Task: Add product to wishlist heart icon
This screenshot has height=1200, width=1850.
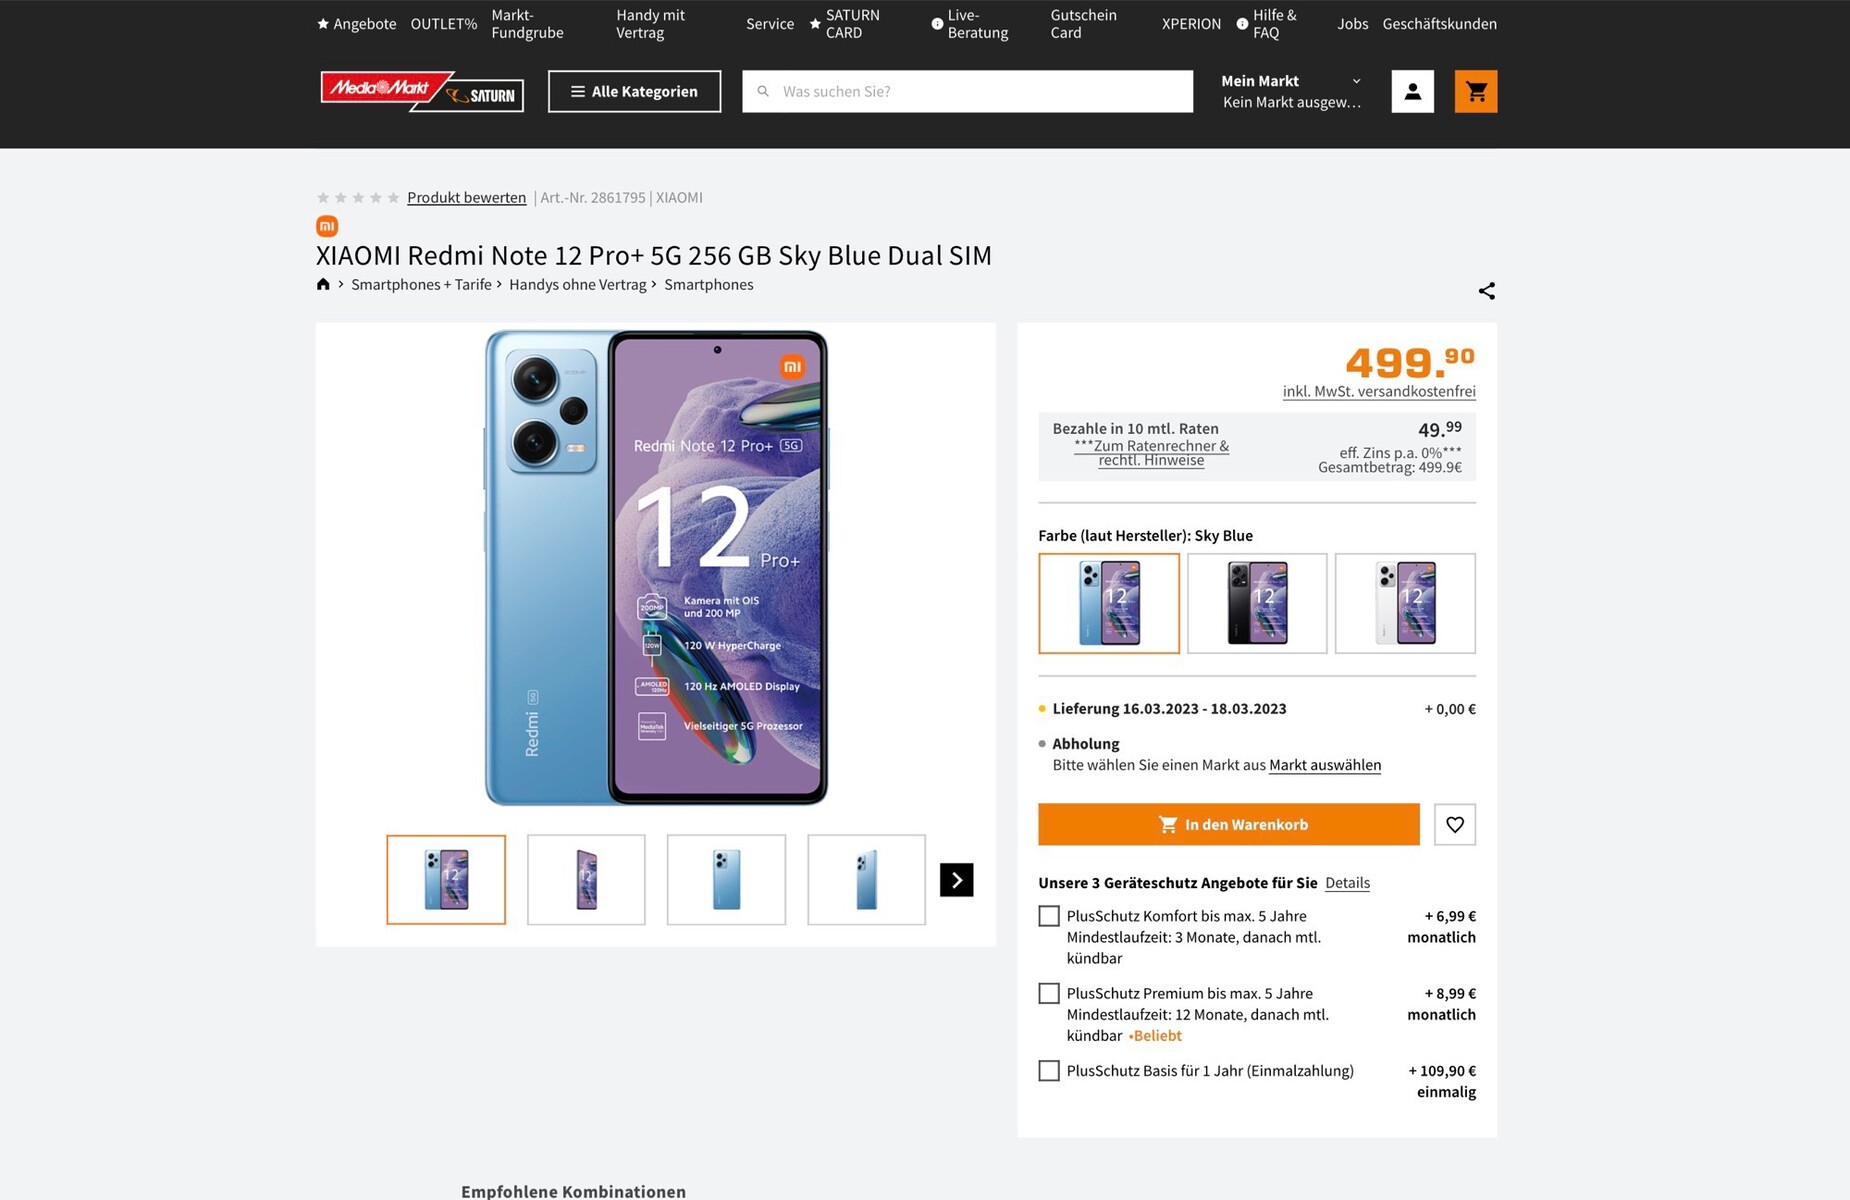Action: [1454, 825]
